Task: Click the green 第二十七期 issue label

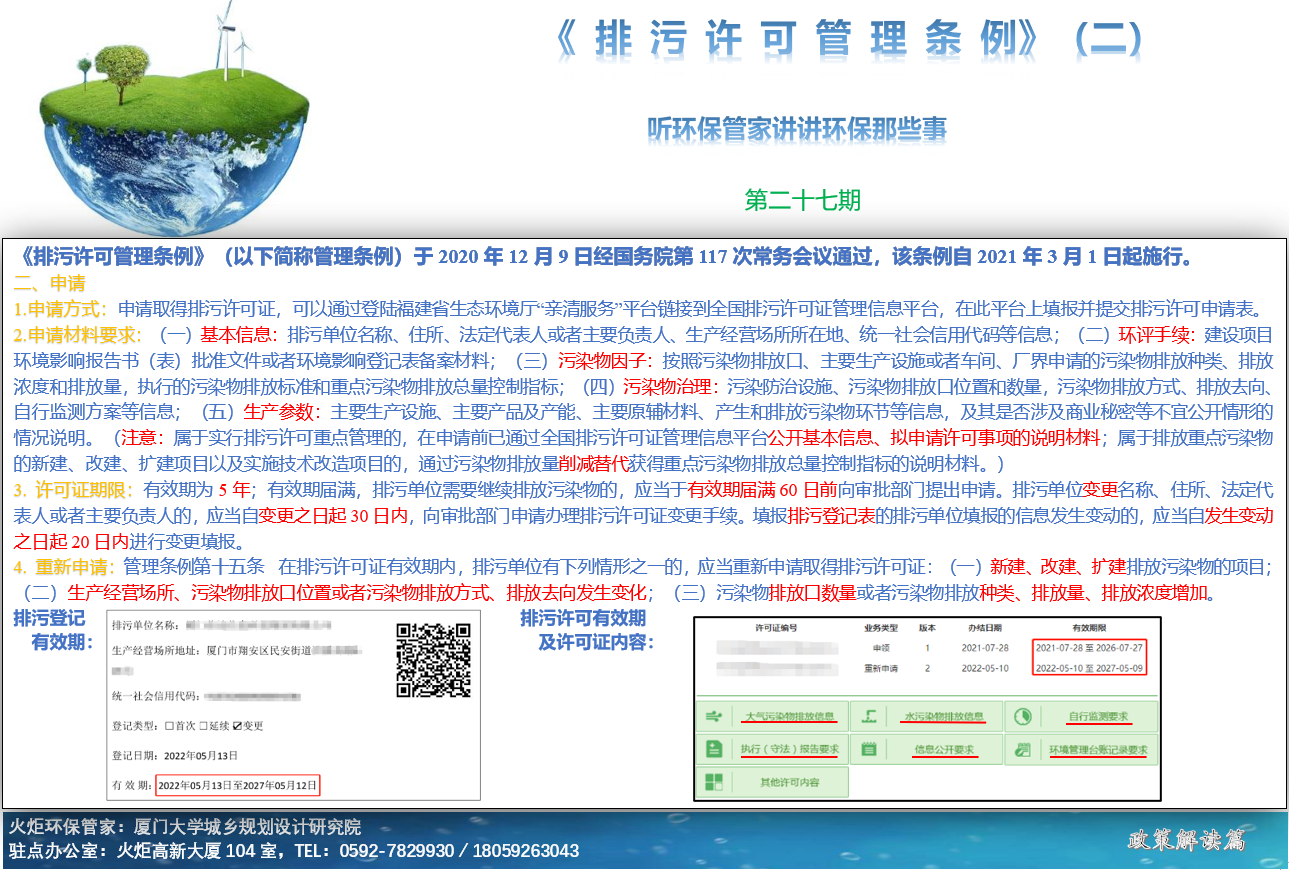Action: 803,200
